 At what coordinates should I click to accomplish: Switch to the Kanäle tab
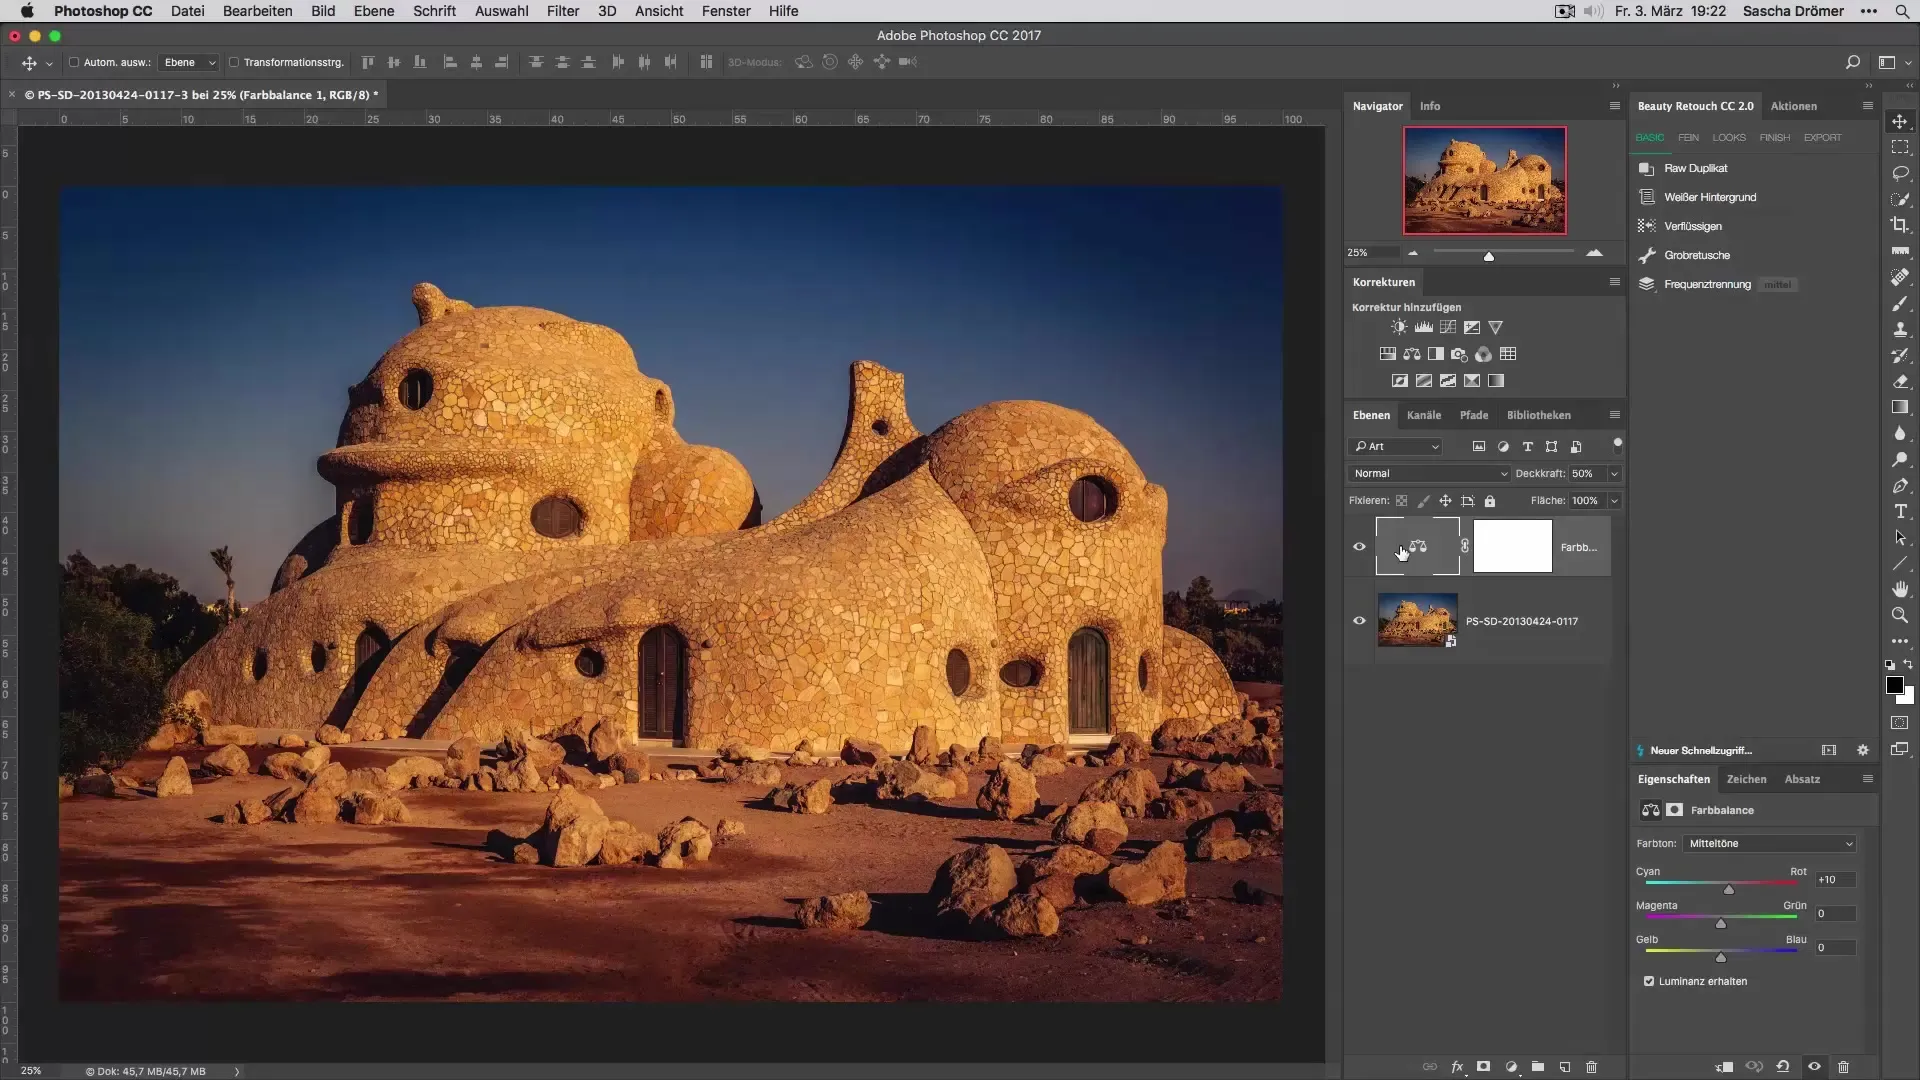click(1423, 415)
